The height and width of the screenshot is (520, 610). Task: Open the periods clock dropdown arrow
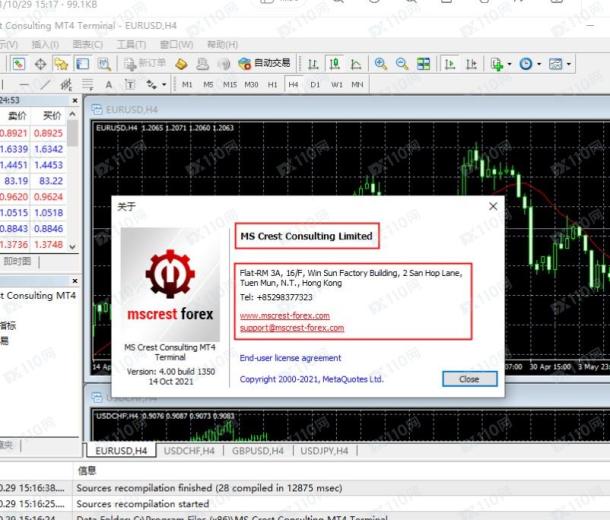[x=539, y=64]
